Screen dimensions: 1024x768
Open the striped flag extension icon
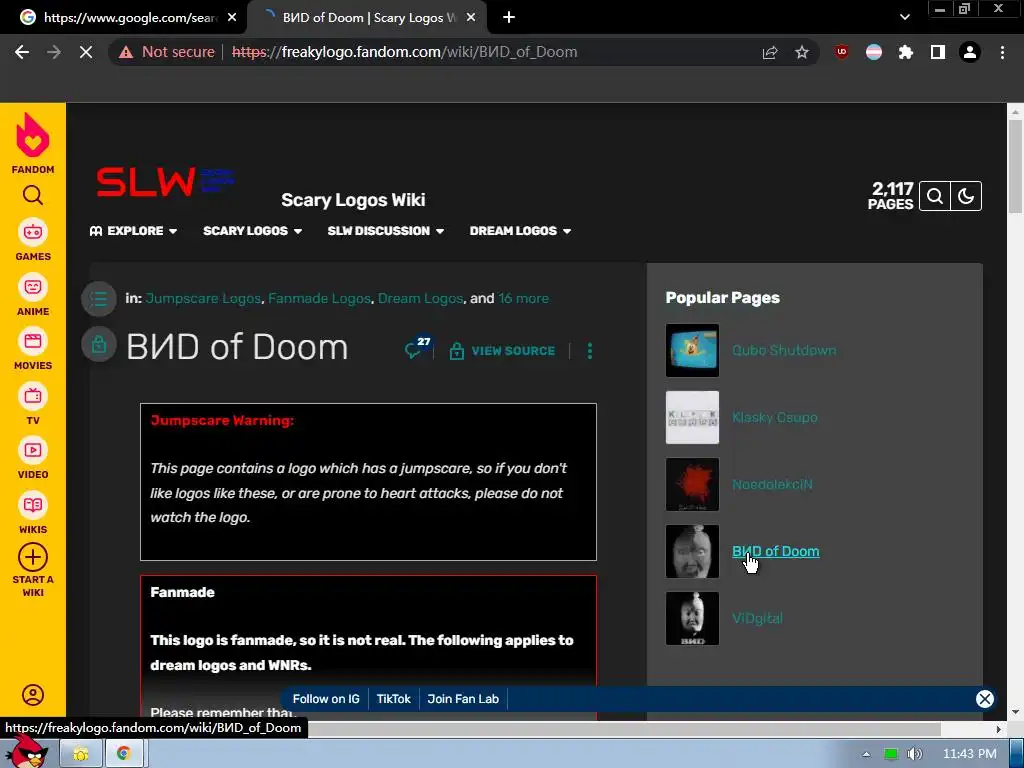pyautogui.click(x=874, y=52)
